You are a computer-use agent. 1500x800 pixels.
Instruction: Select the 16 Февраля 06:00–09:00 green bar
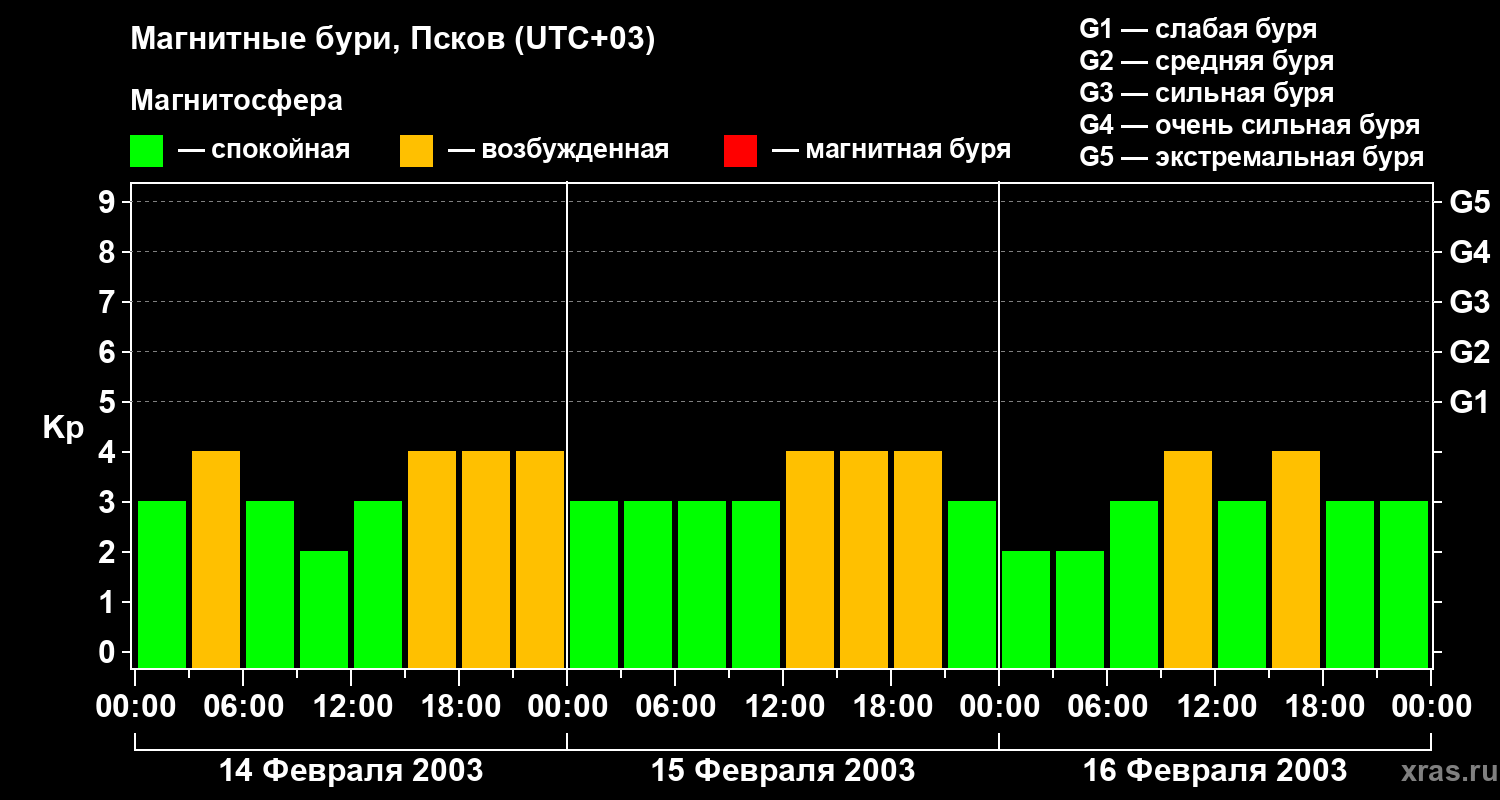coord(1134,584)
